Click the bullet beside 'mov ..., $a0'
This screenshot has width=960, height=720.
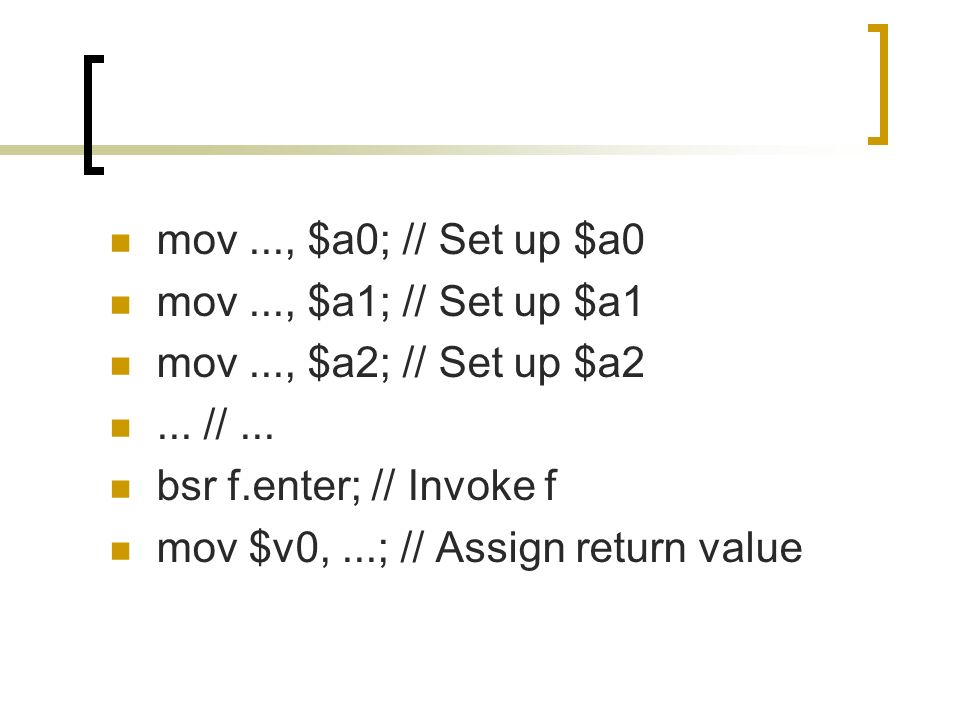point(121,243)
